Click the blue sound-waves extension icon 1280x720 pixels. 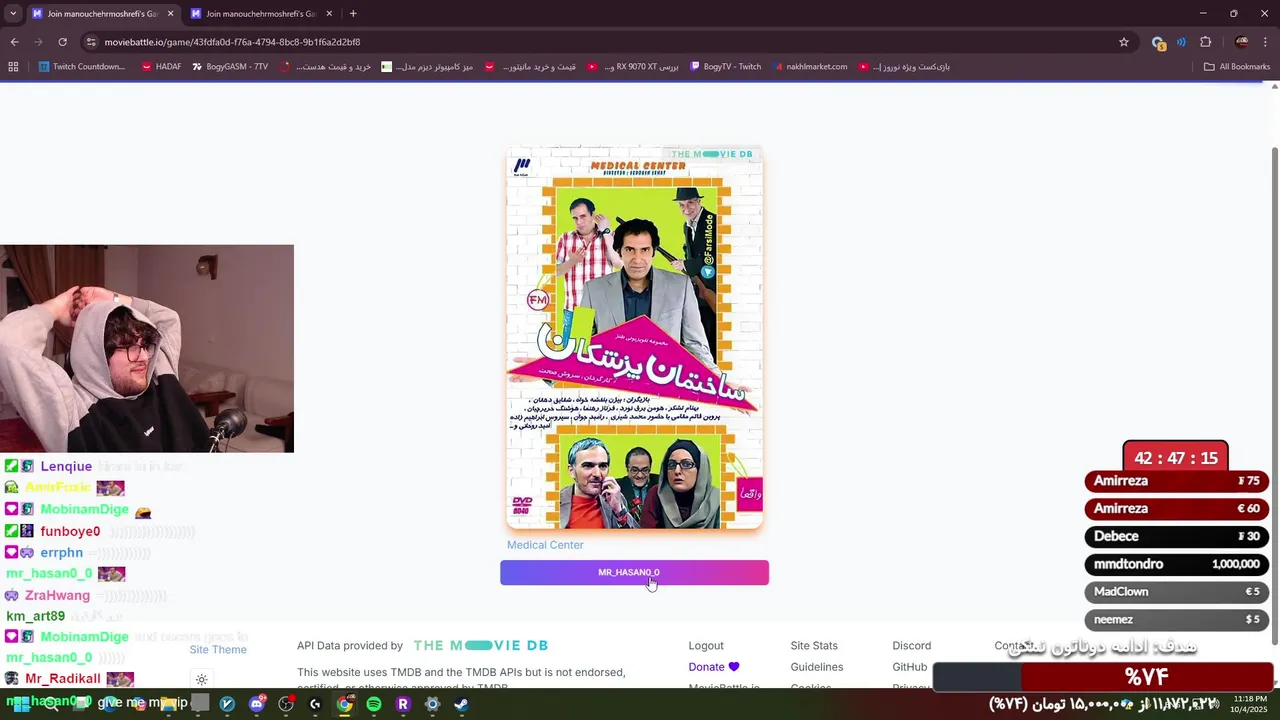[x=1181, y=42]
